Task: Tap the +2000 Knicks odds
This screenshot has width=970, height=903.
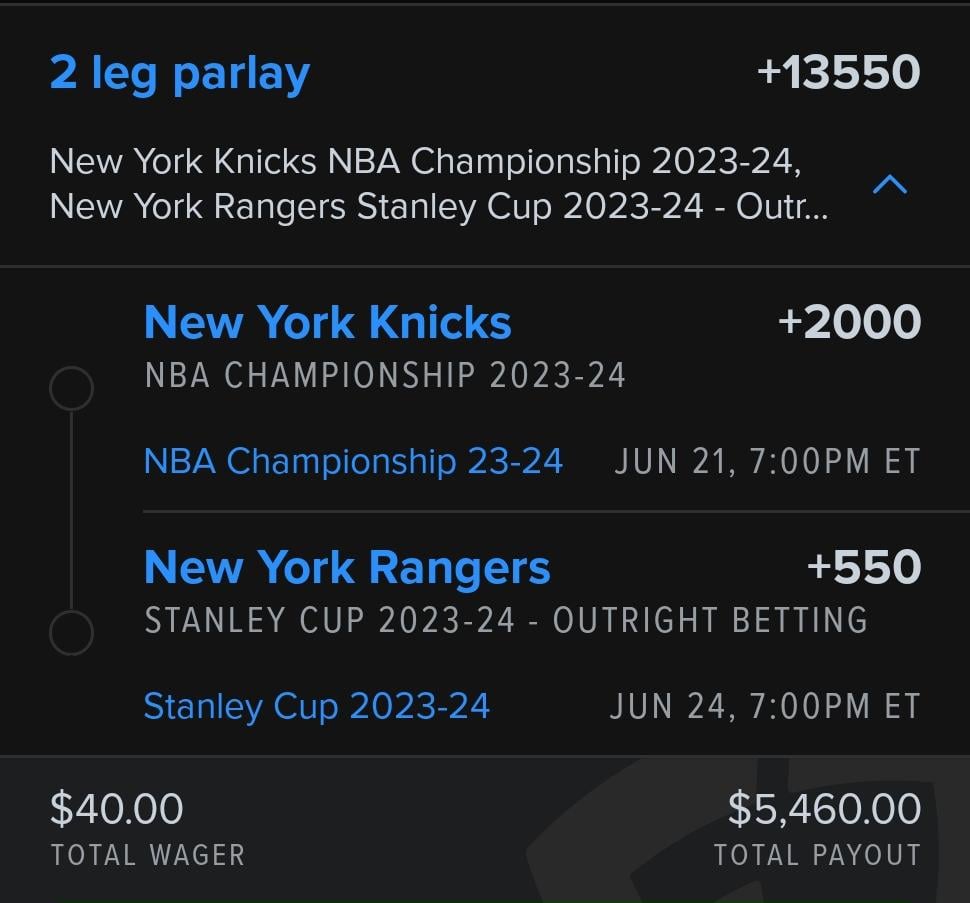Action: click(x=849, y=323)
